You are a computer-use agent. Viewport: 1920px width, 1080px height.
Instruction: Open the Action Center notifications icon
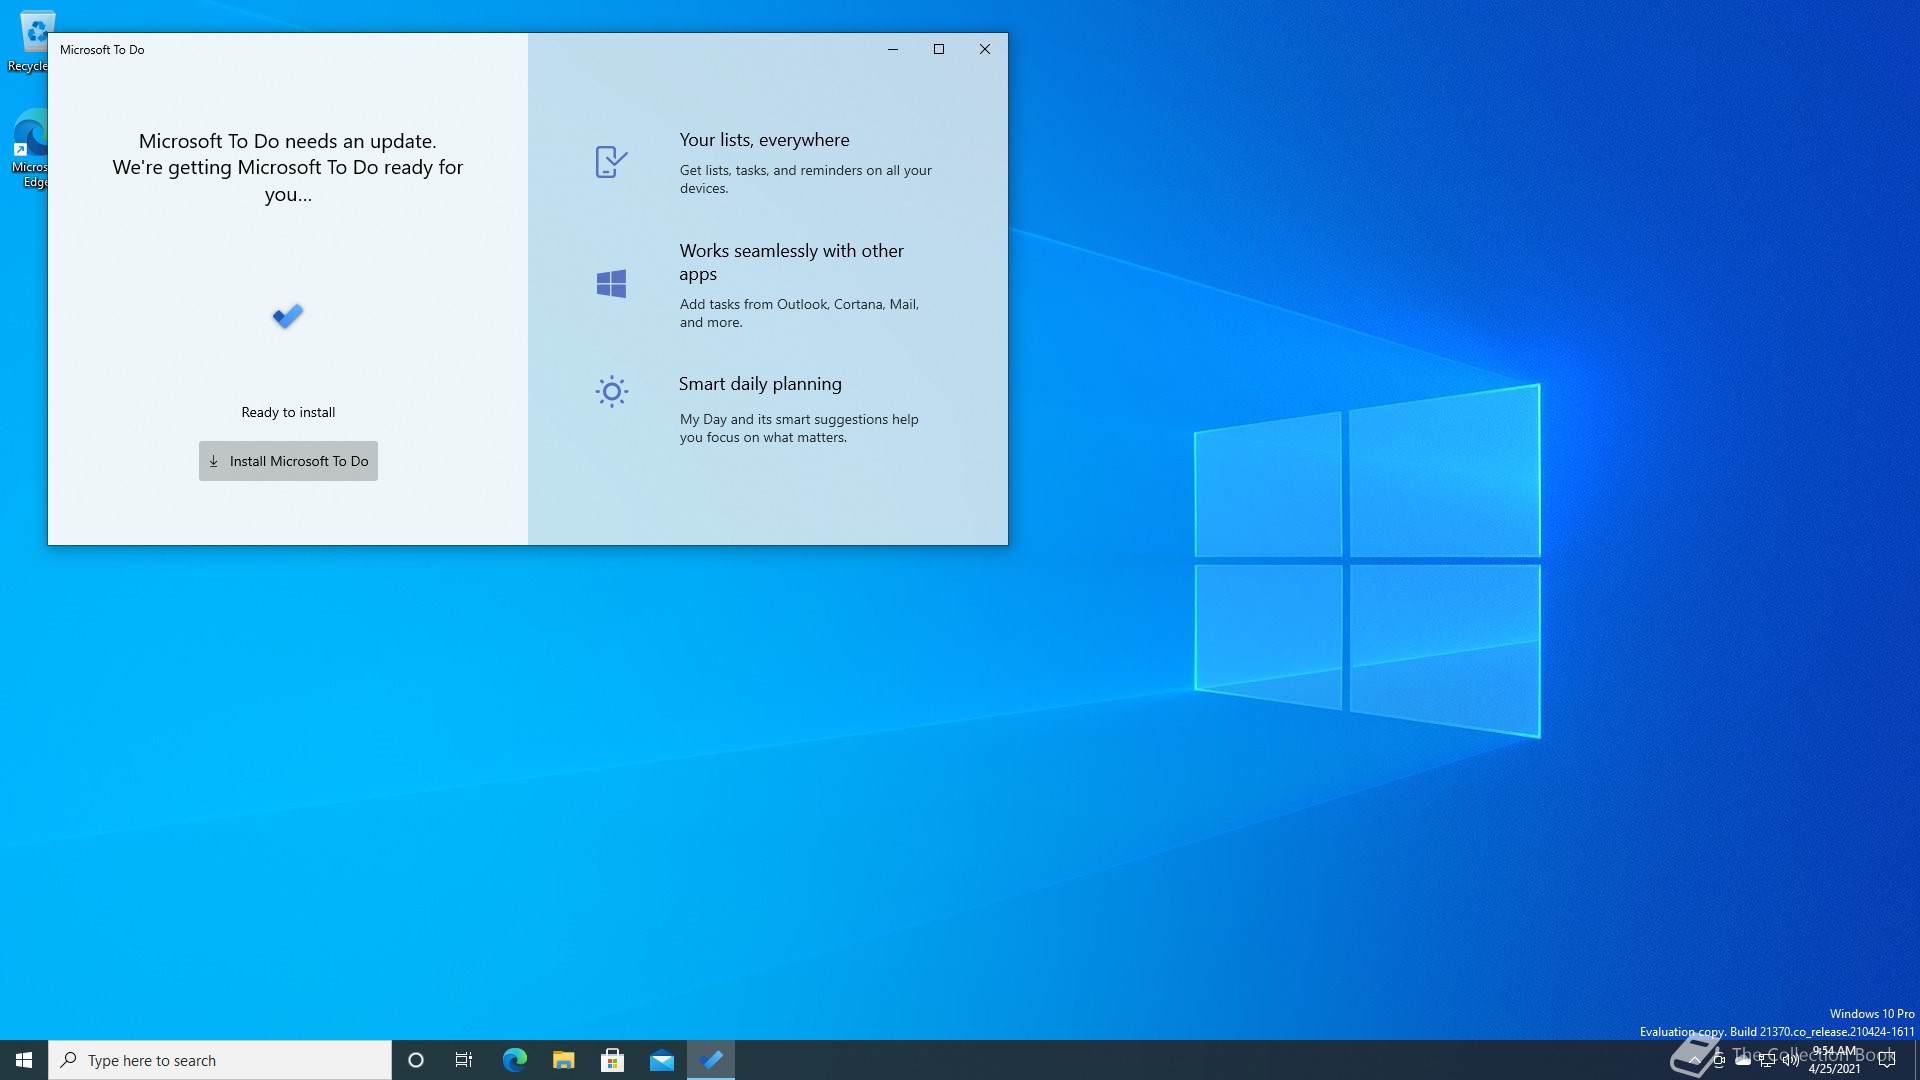click(x=1887, y=1060)
